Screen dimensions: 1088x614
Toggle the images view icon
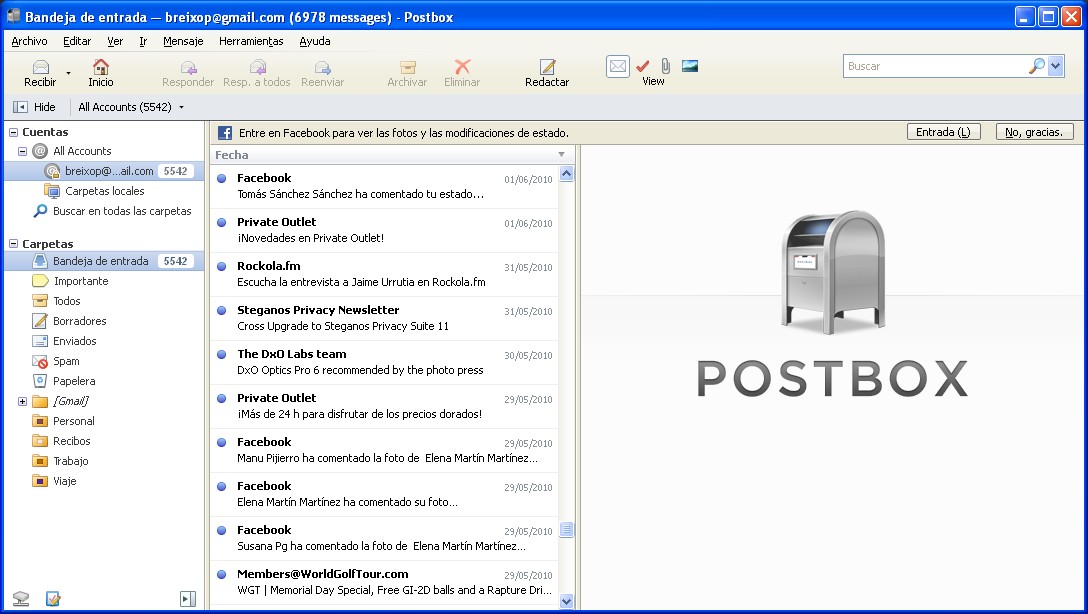[690, 66]
